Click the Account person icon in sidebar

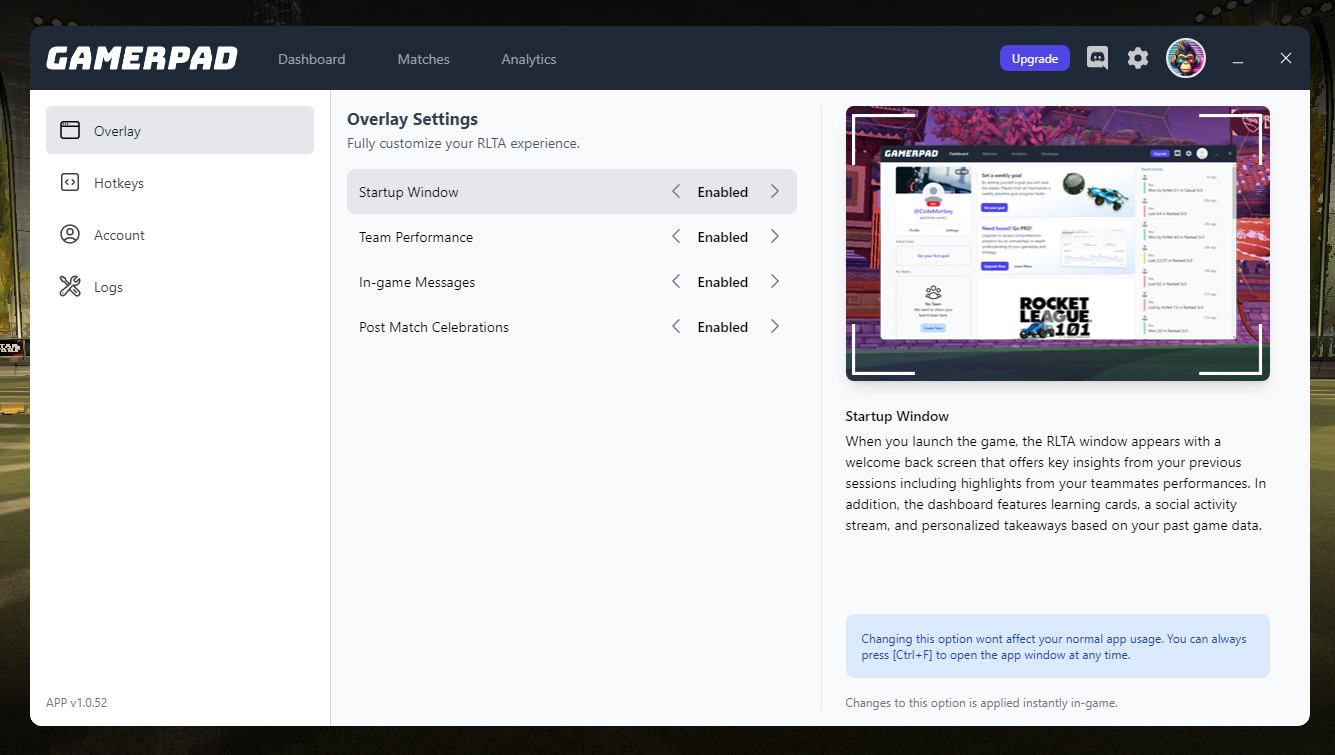click(x=70, y=234)
